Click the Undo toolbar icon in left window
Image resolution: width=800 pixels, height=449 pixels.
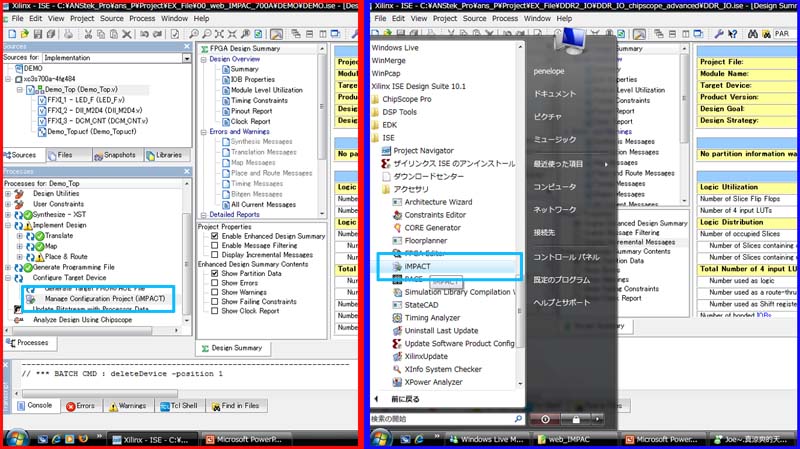pyautogui.click(x=144, y=34)
